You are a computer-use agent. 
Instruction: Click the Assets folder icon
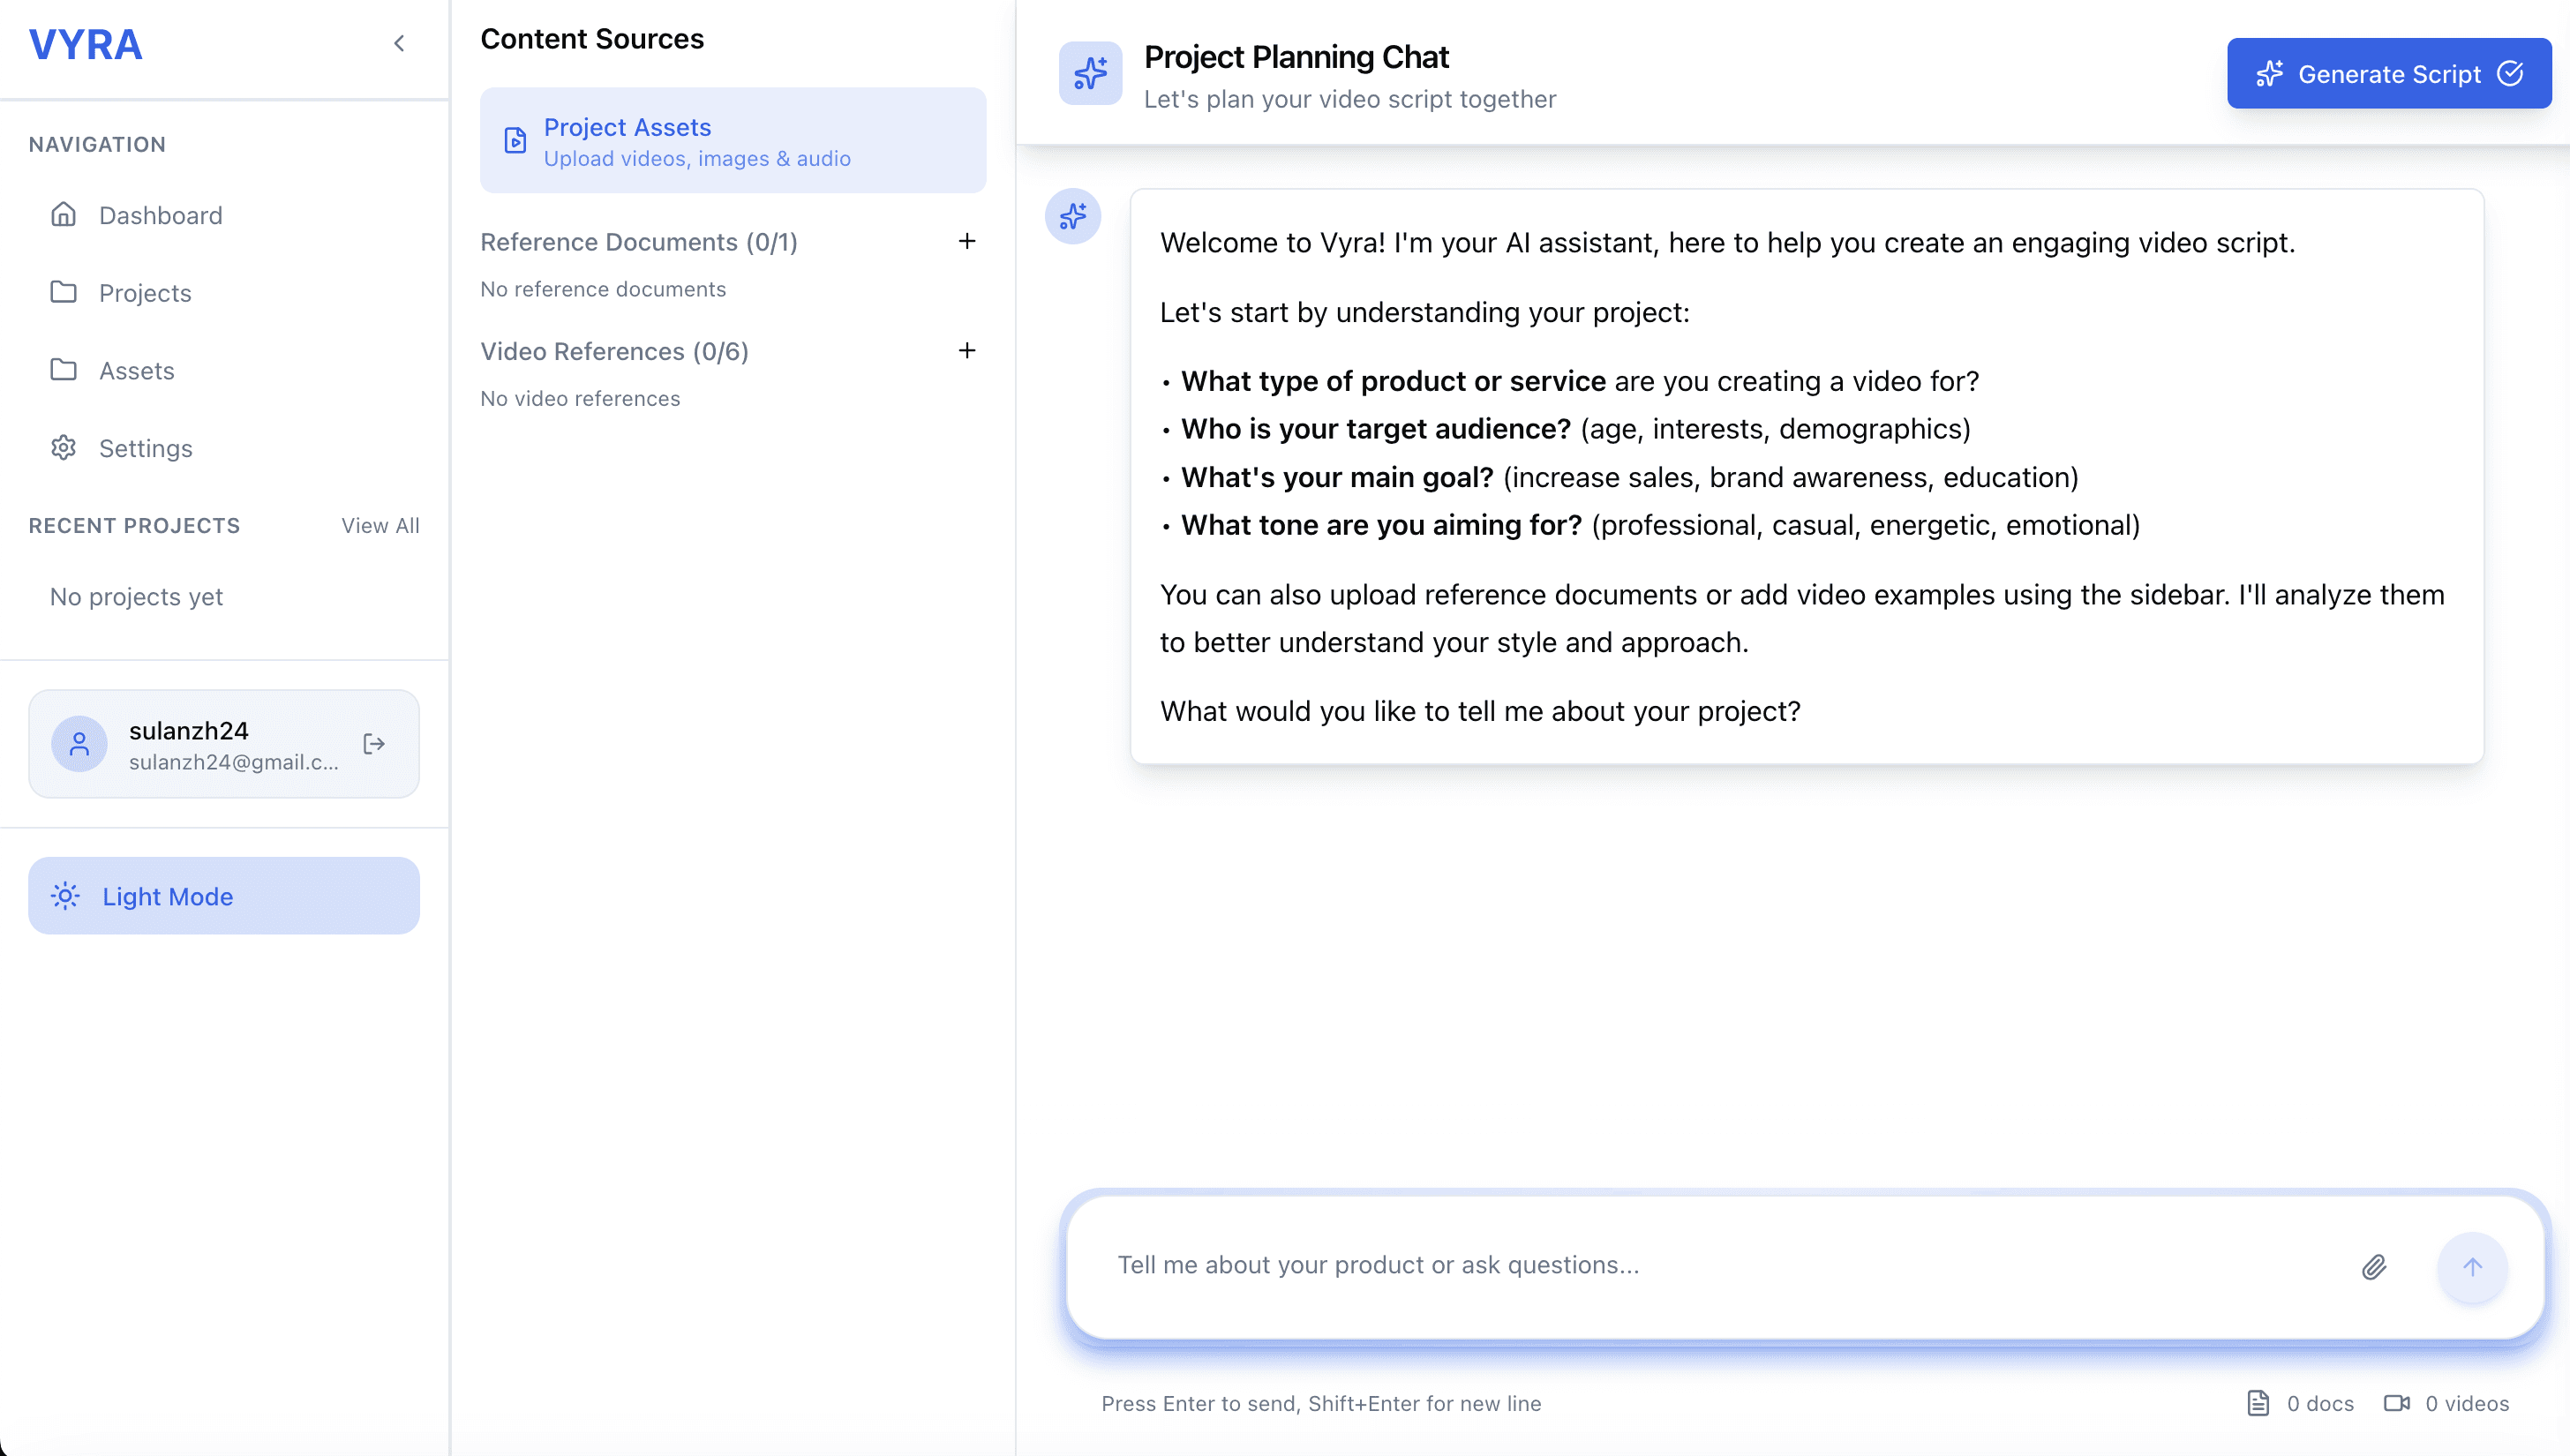point(64,369)
